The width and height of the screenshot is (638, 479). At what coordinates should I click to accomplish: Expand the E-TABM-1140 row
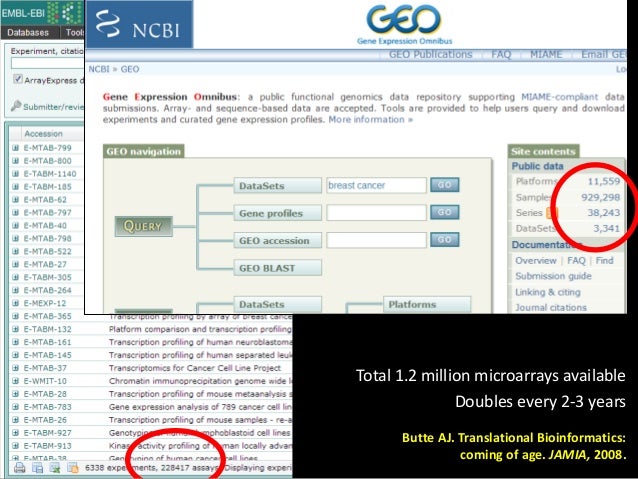15,174
